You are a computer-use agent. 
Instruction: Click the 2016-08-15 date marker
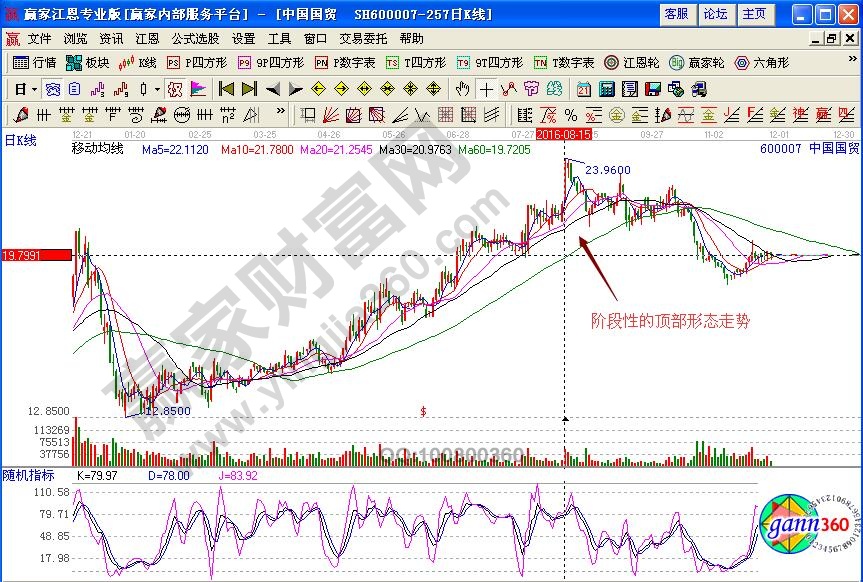(x=564, y=133)
